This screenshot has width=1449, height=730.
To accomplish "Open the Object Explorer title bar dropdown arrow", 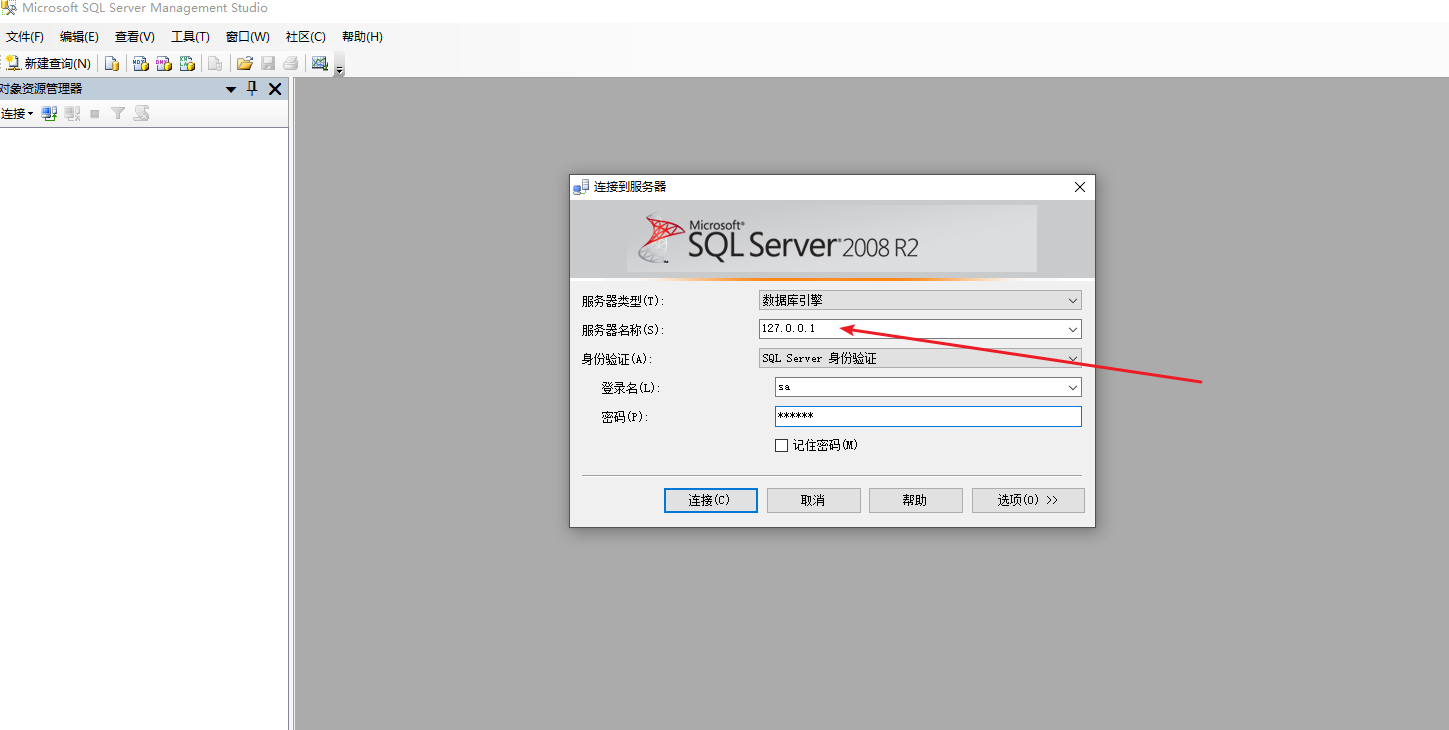I will pyautogui.click(x=230, y=89).
